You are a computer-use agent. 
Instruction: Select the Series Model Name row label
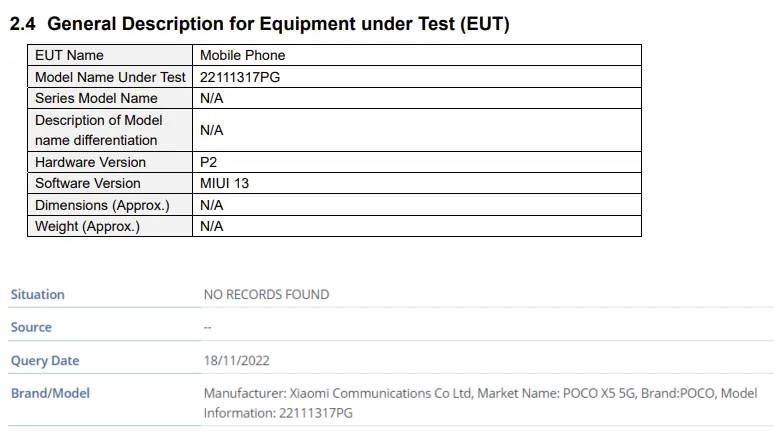pyautogui.click(x=96, y=98)
